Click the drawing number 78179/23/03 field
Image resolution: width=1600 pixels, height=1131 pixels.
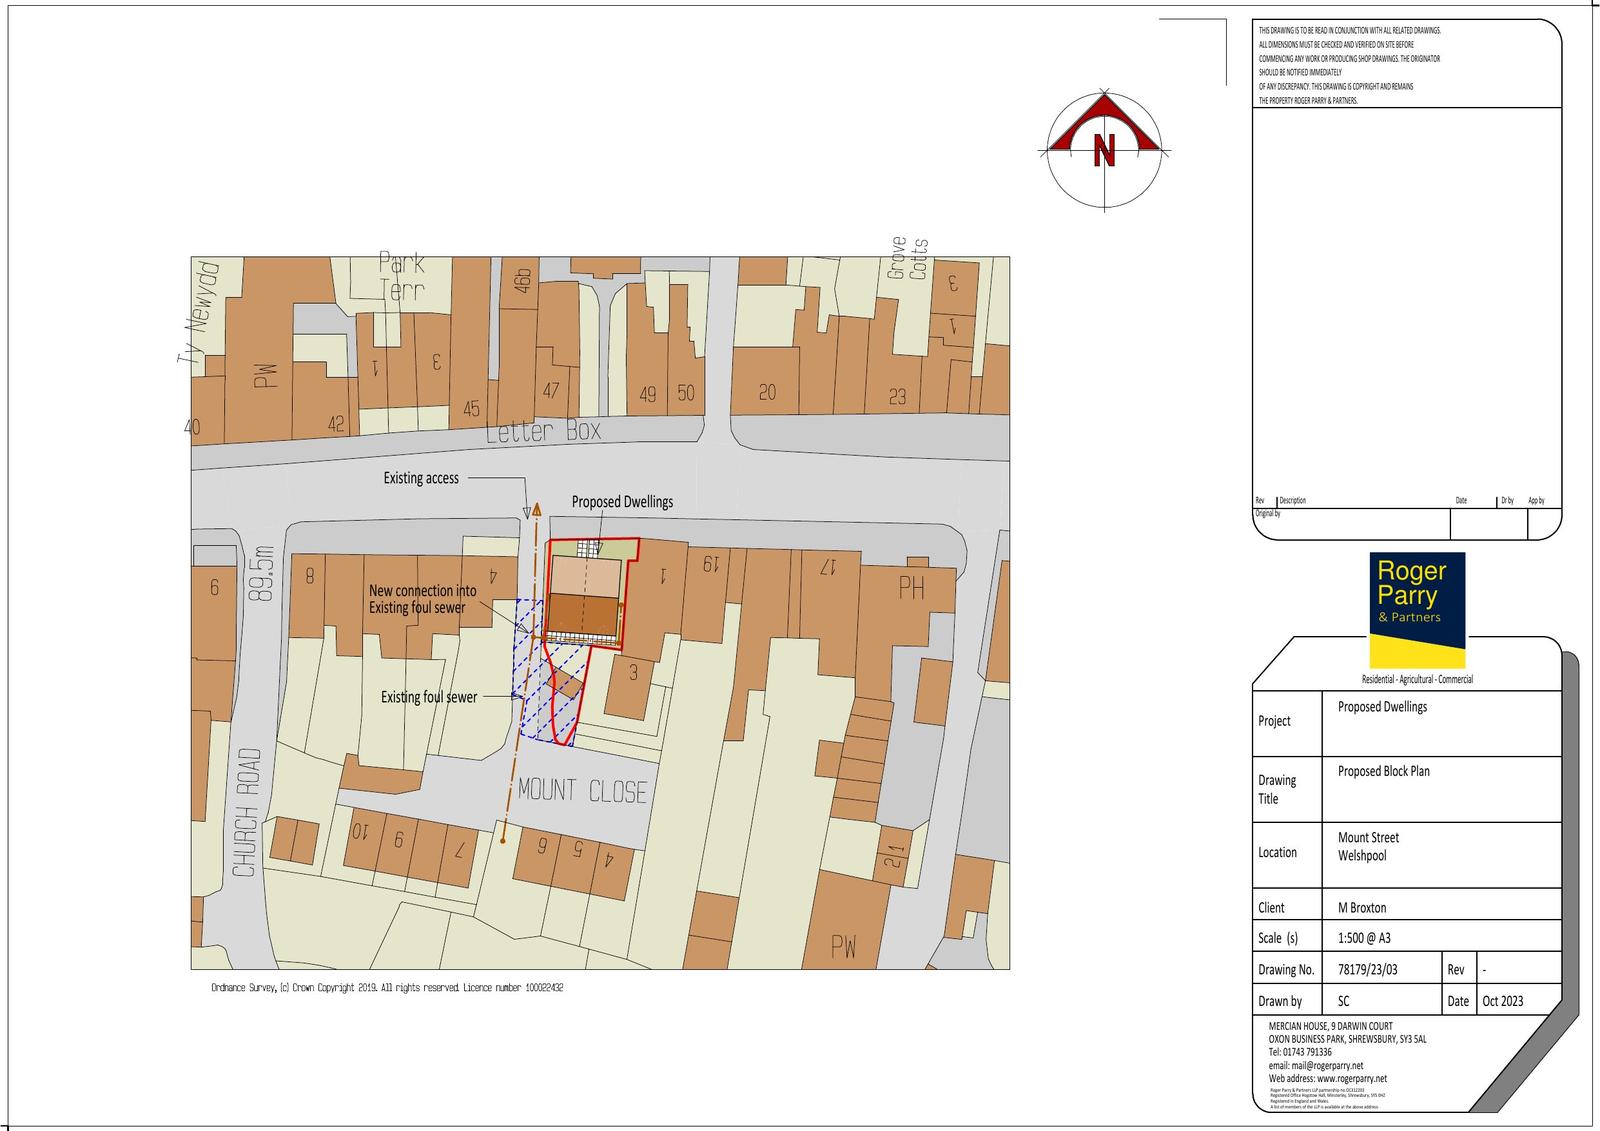pos(1368,969)
